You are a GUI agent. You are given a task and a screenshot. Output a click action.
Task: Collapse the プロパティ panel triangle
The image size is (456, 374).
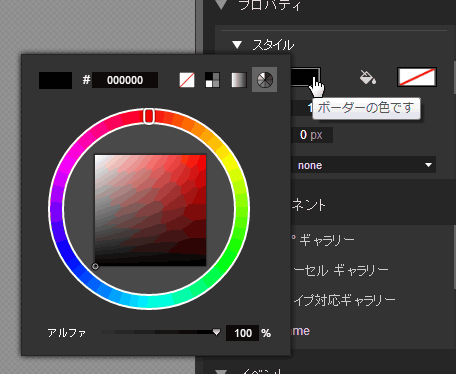click(x=221, y=4)
